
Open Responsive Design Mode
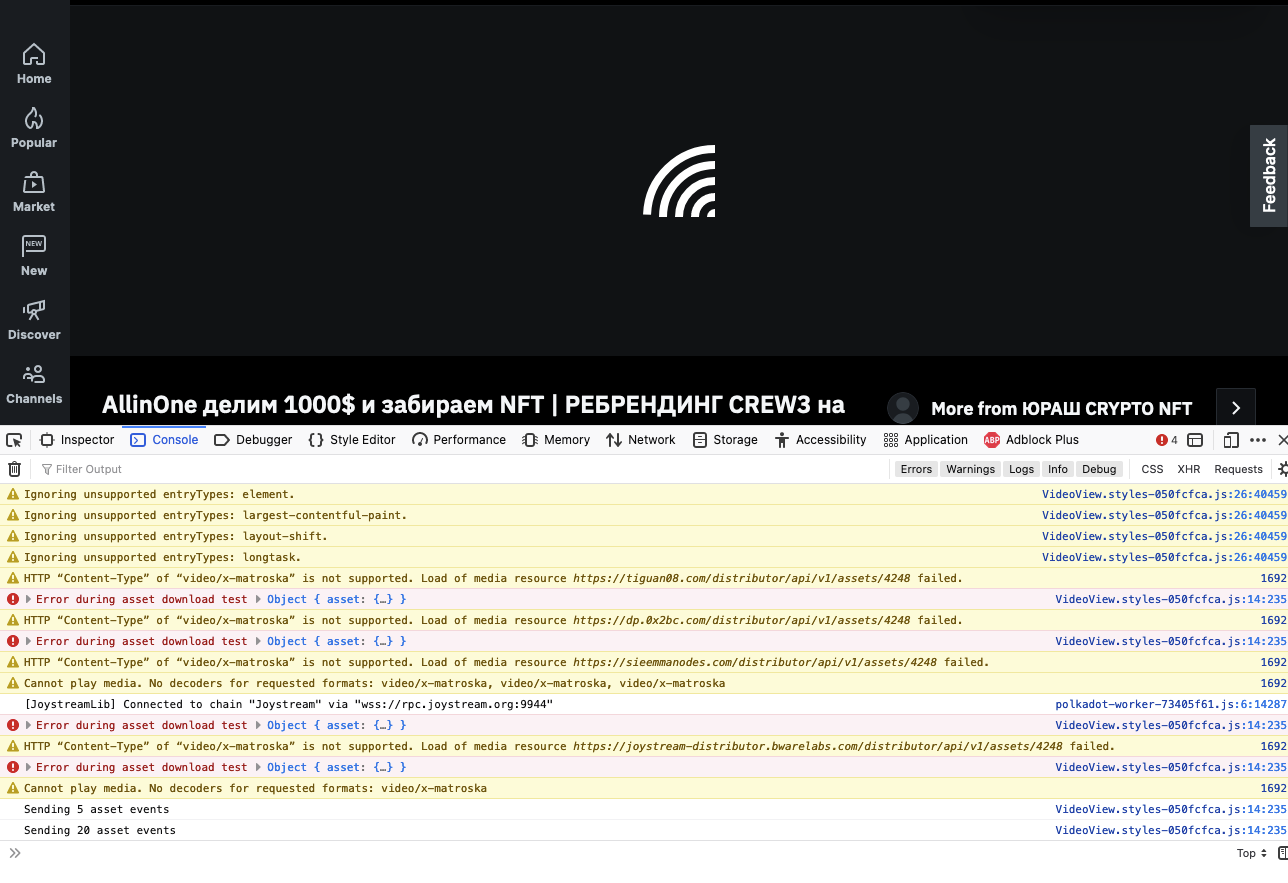pyautogui.click(x=1231, y=440)
